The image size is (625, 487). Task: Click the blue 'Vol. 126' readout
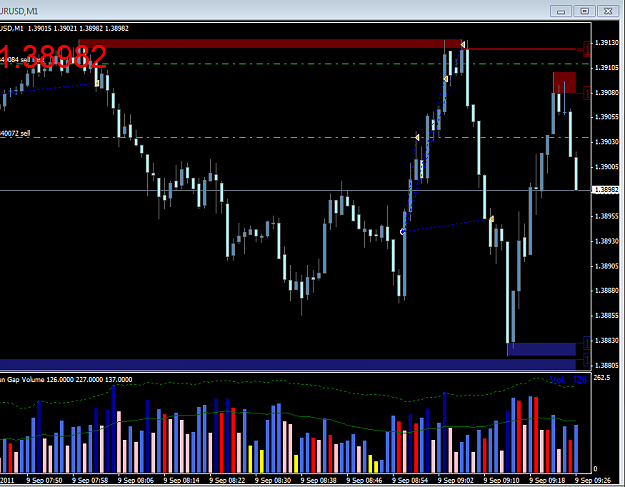pos(568,379)
